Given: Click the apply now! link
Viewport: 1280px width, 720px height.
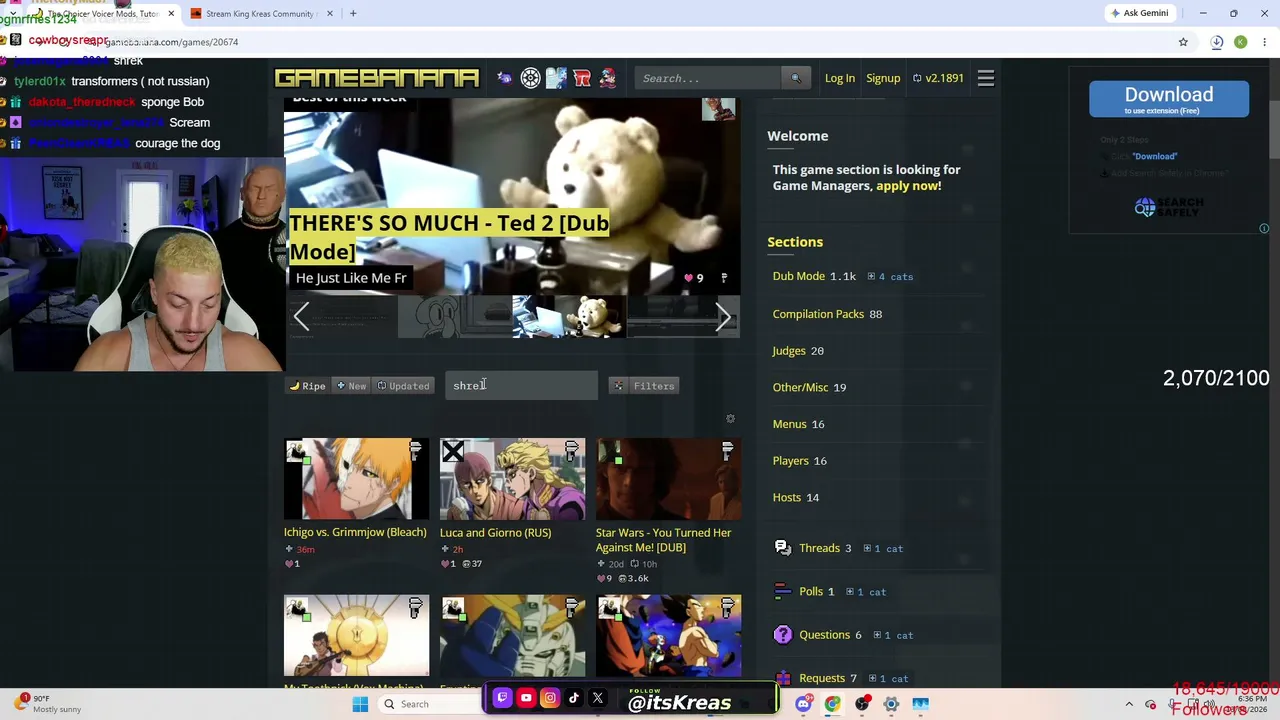Looking at the screenshot, I should [x=909, y=186].
